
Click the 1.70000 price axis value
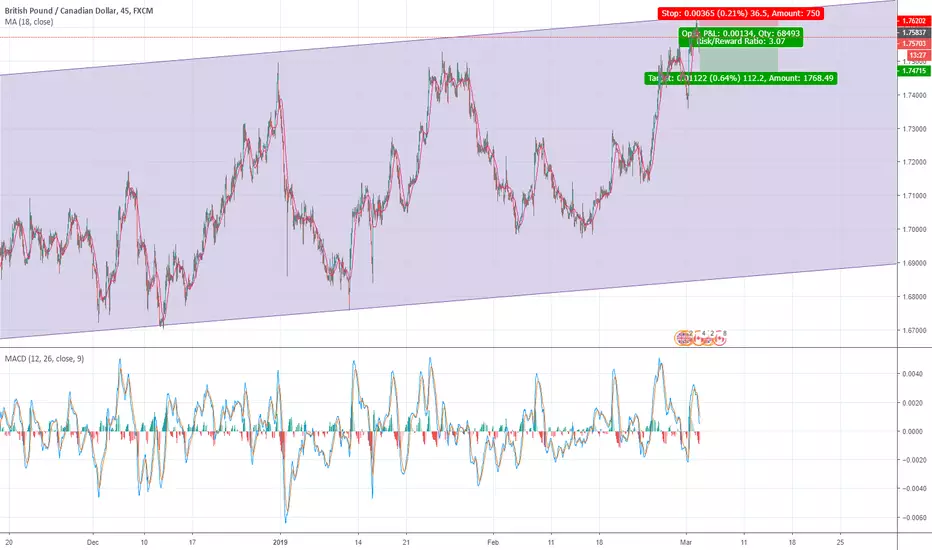(x=915, y=230)
